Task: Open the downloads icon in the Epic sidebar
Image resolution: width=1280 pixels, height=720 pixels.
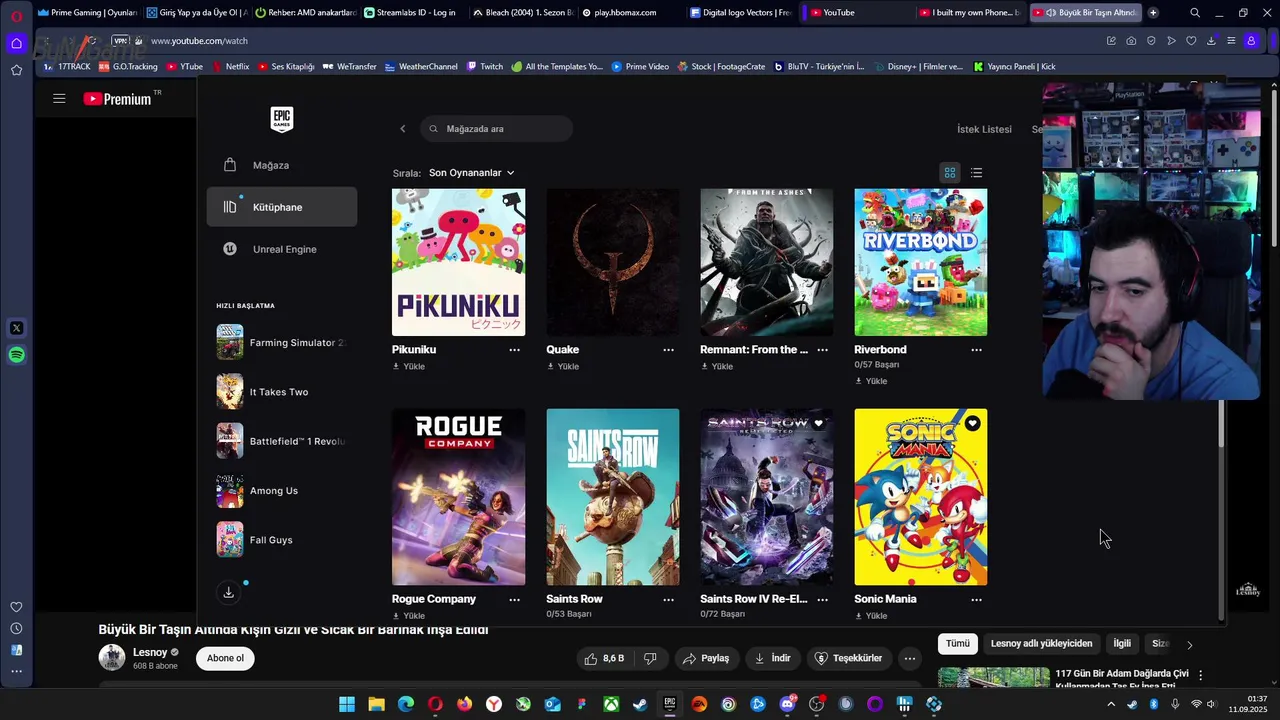Action: pos(228,592)
